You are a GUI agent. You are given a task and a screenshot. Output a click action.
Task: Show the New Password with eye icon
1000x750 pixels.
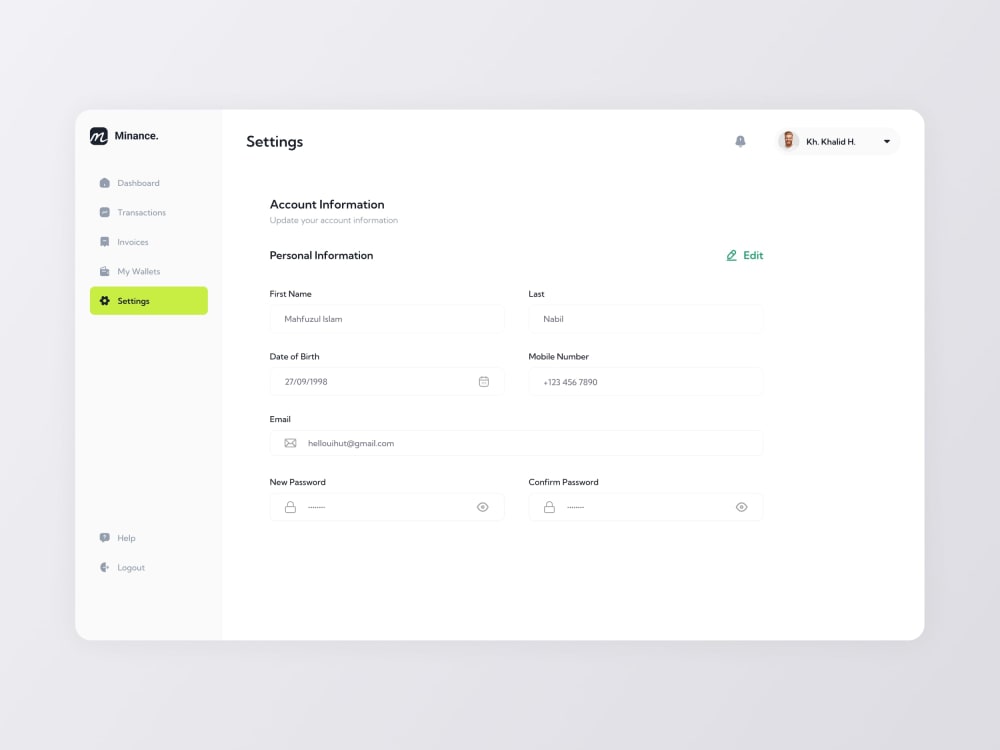tap(483, 507)
